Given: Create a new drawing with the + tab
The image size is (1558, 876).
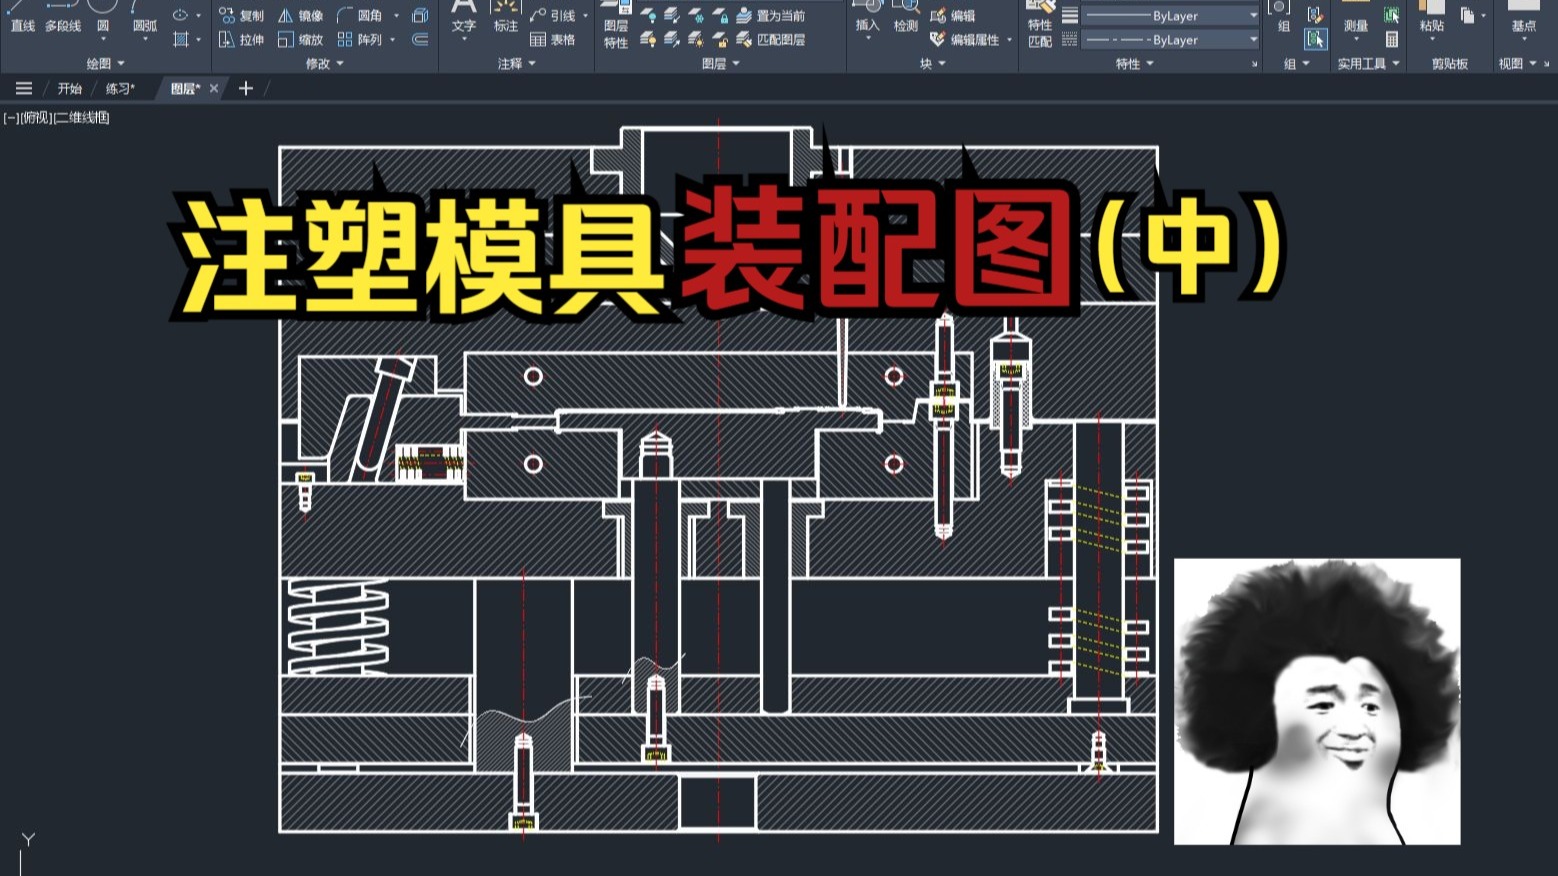Looking at the screenshot, I should coord(245,88).
